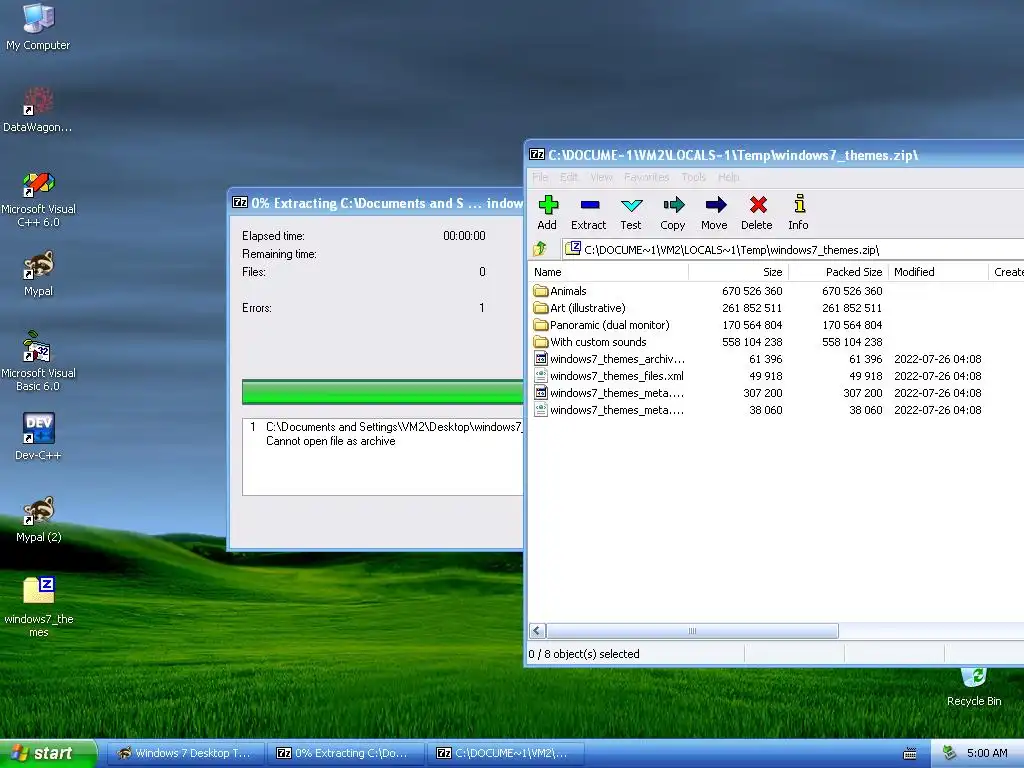
Task: Open the Info toolbar icon
Action: (798, 212)
